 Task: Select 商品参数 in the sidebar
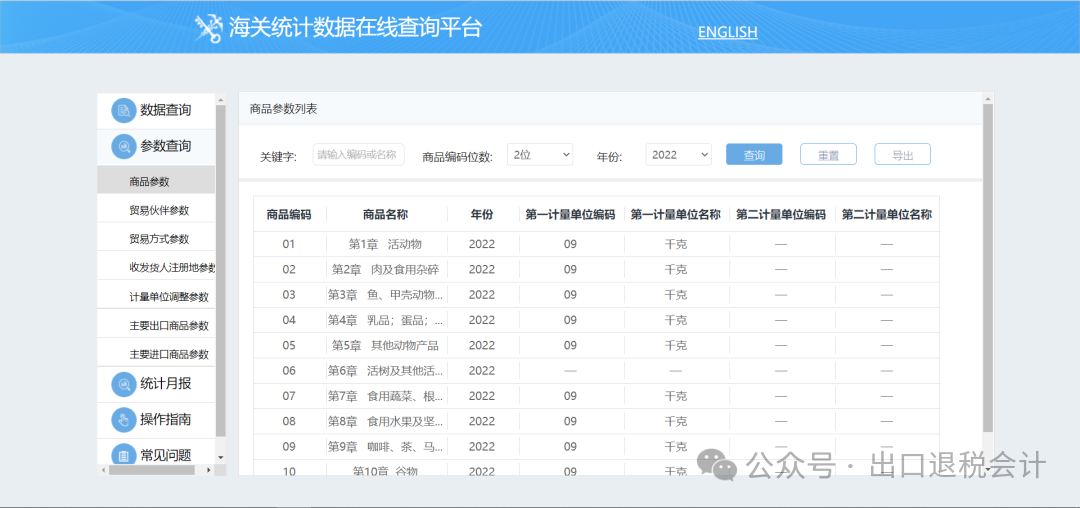click(x=150, y=182)
